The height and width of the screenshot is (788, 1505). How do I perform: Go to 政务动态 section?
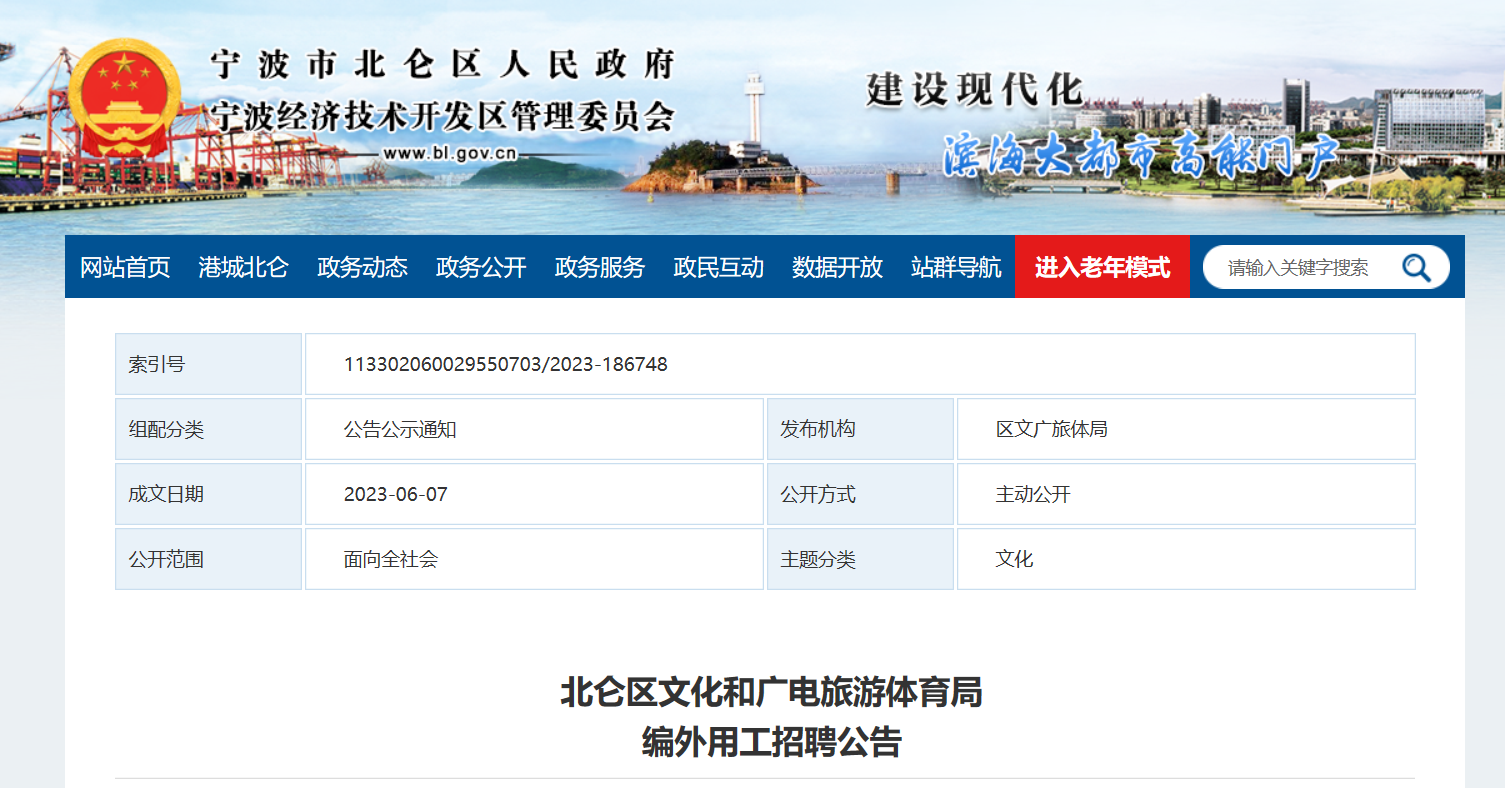362,267
